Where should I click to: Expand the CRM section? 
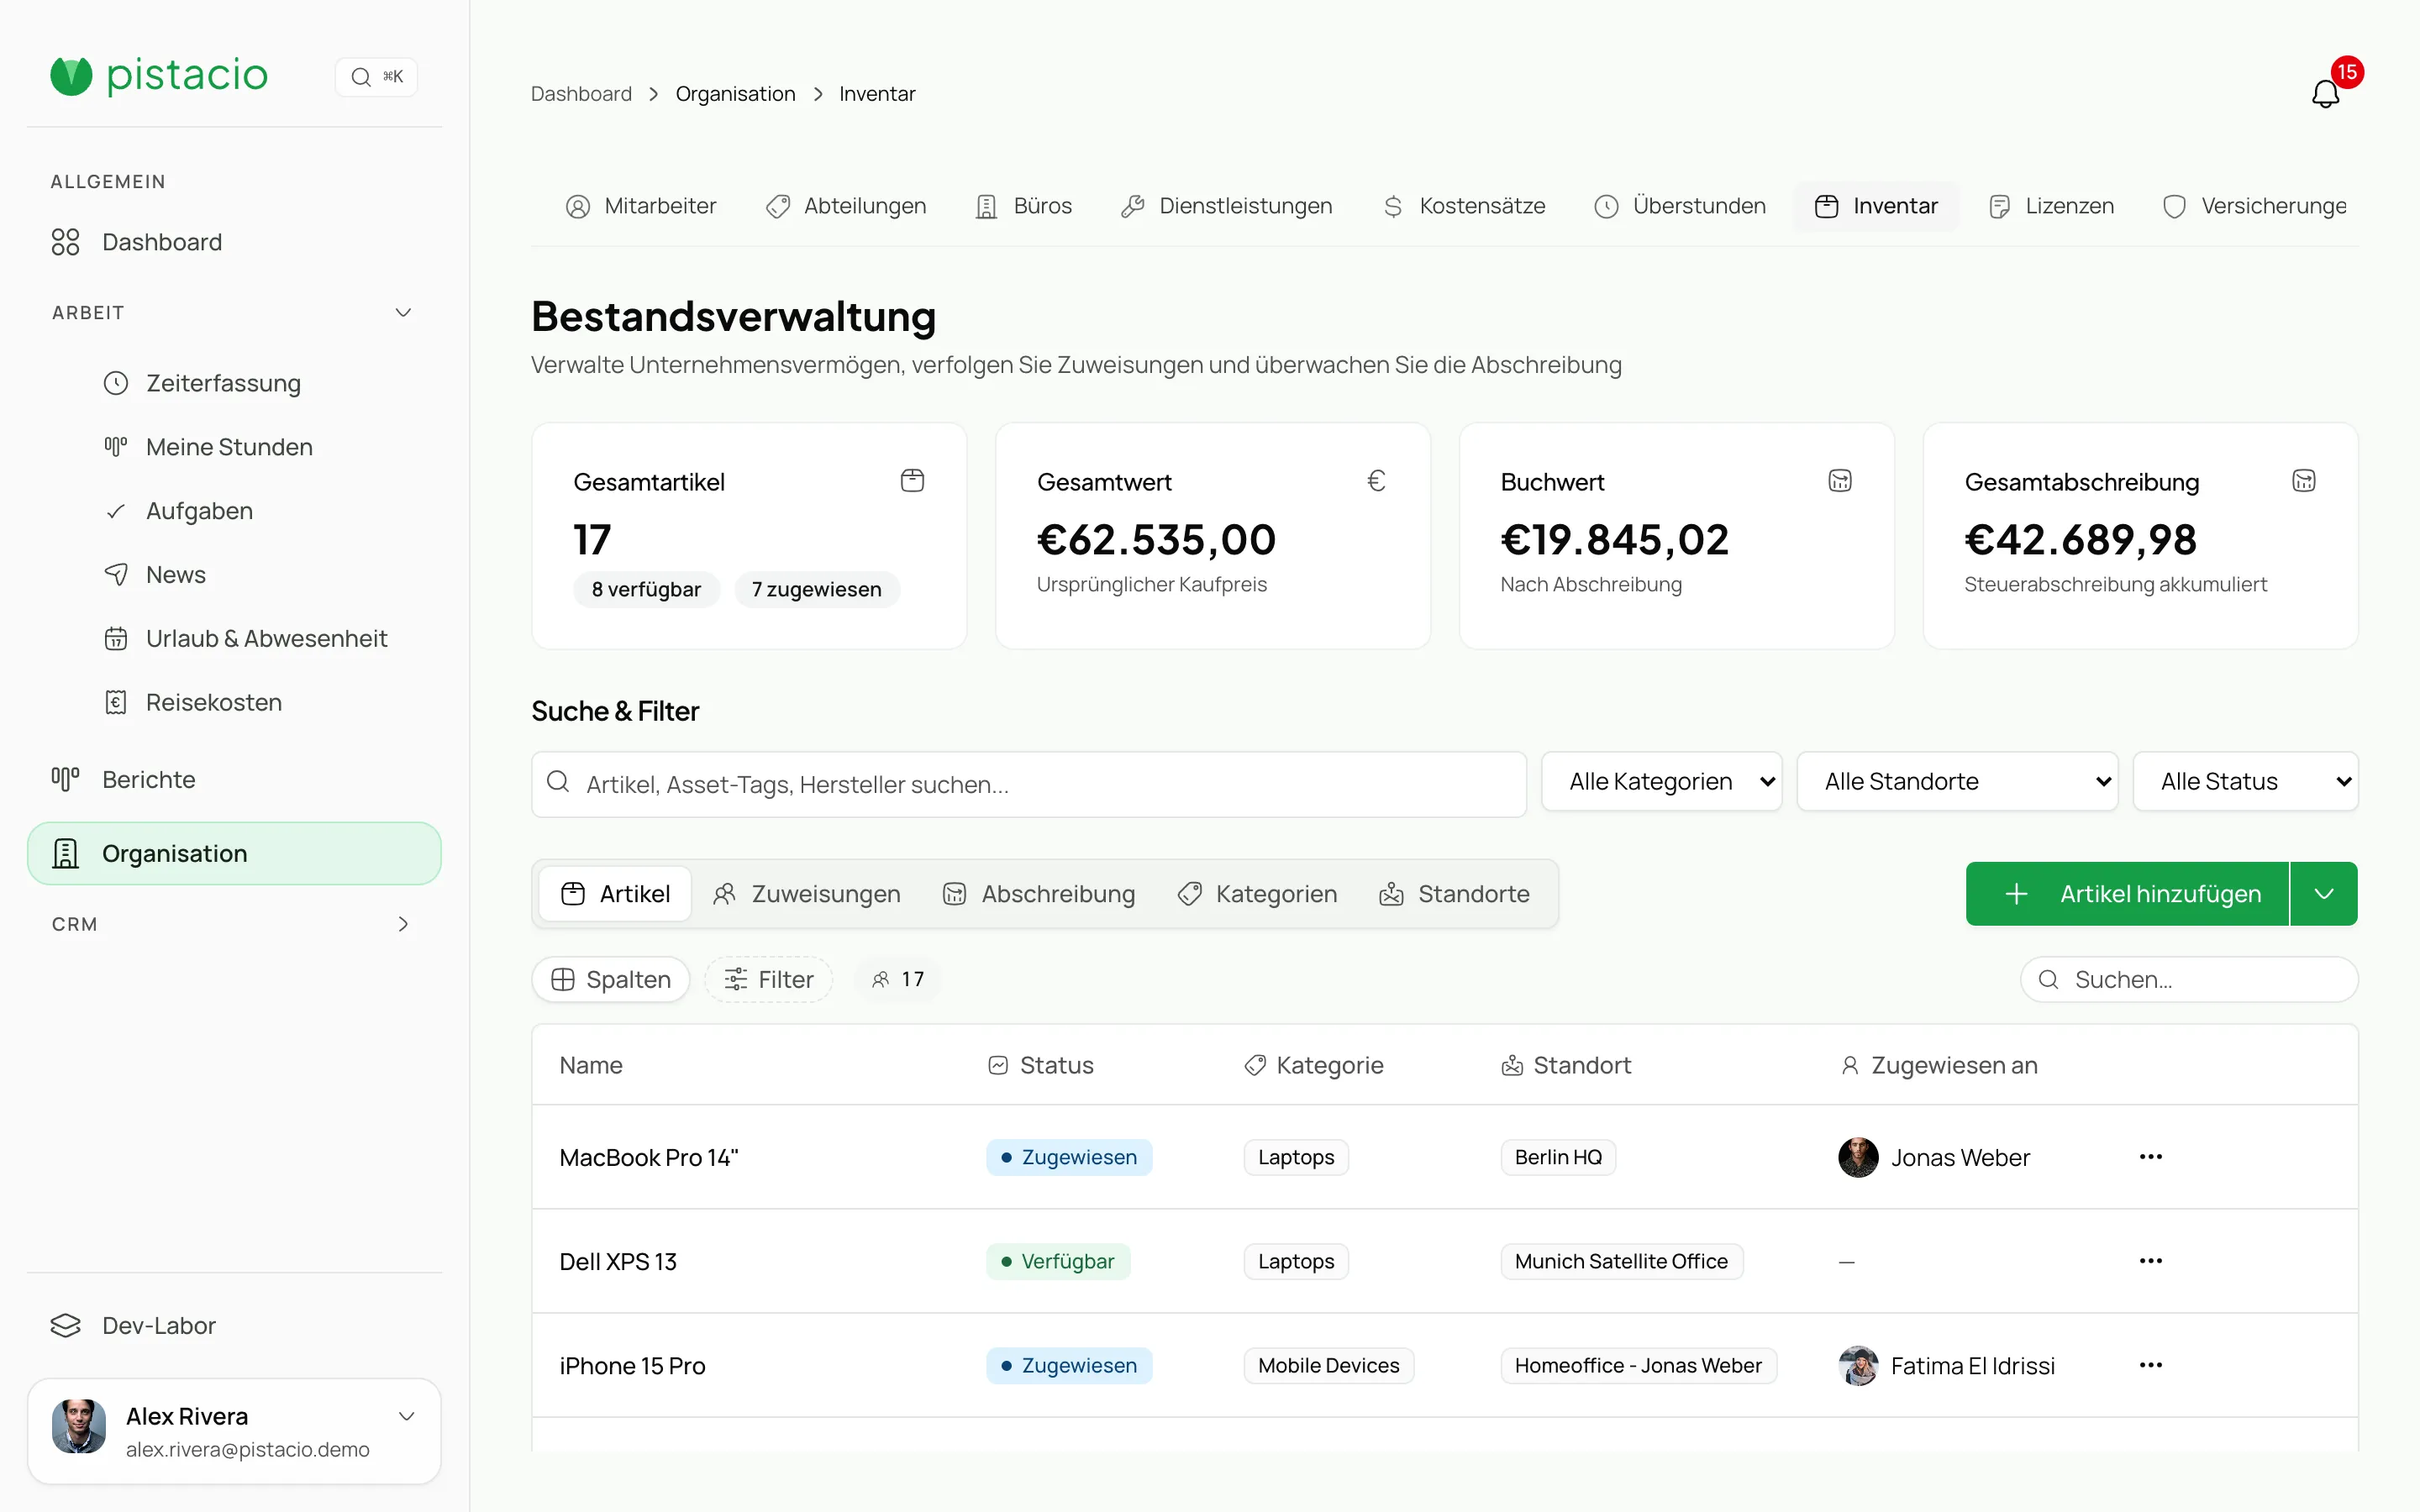coord(403,925)
